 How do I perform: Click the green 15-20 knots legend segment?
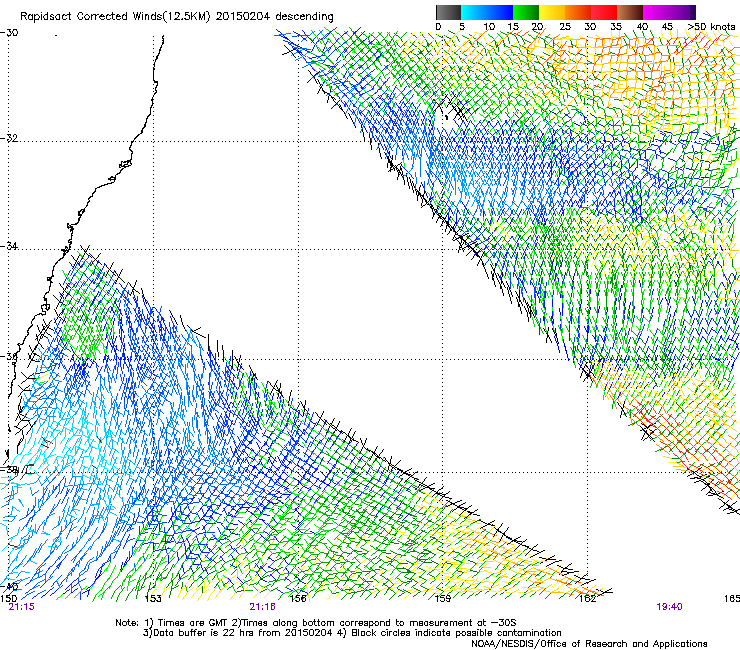pos(526,12)
